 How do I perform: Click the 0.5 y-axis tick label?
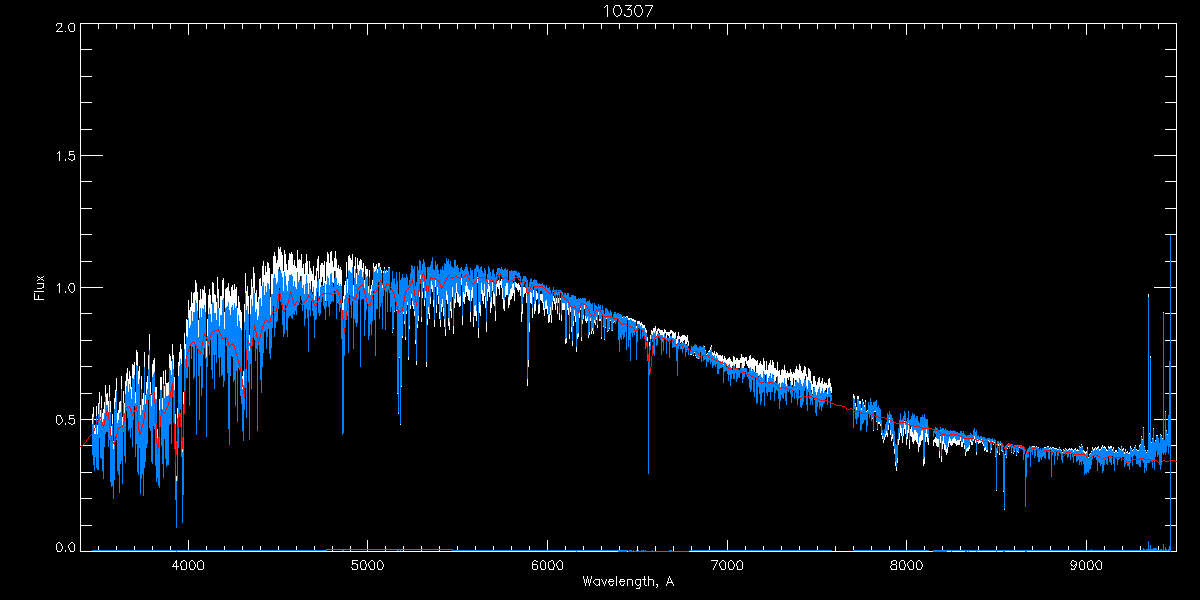[x=64, y=418]
